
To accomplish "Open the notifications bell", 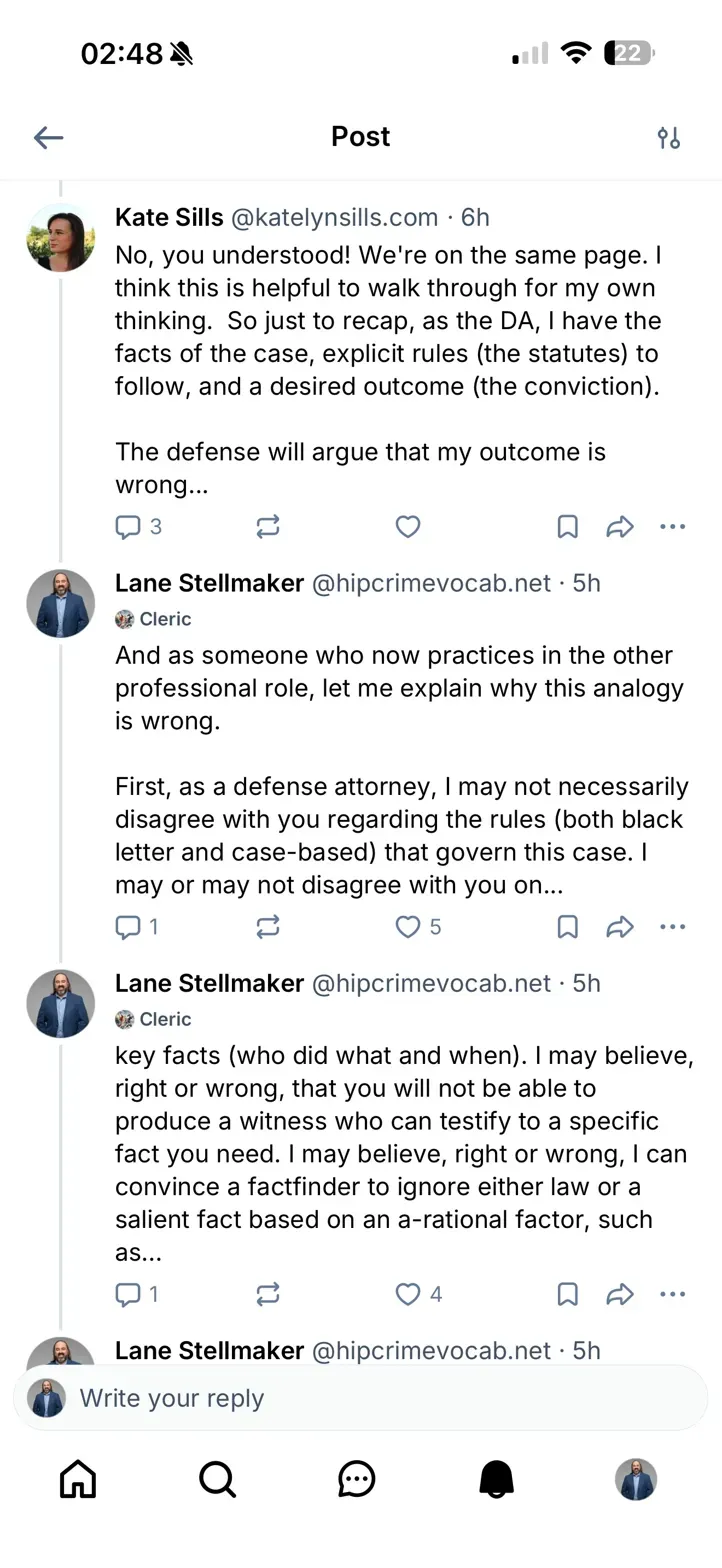I will [x=498, y=1480].
